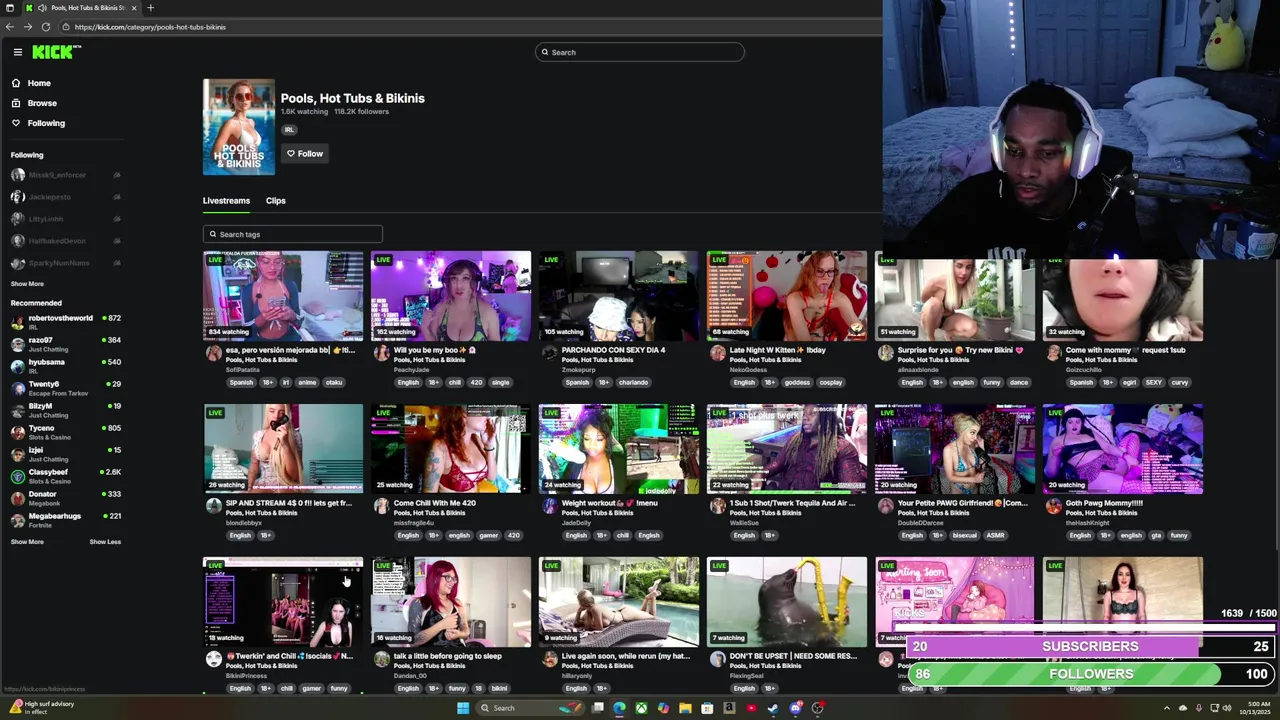Open OBS Studio from the taskbar
Viewport: 1280px width, 720px height.
tap(817, 708)
